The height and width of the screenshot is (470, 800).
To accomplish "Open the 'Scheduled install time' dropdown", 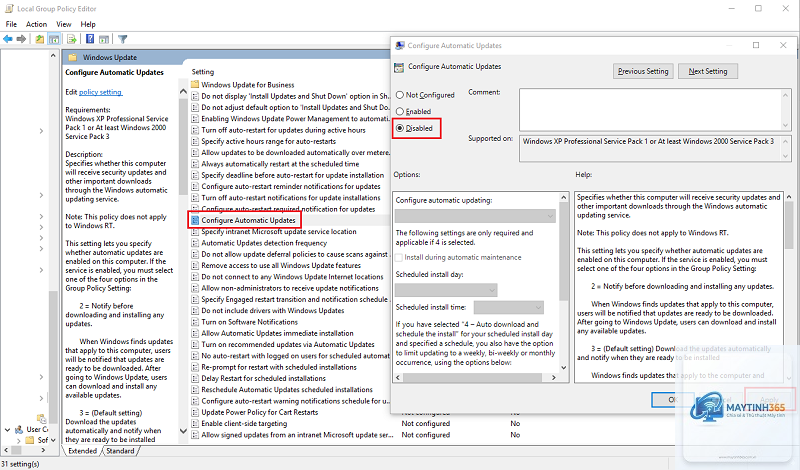I will point(509,307).
